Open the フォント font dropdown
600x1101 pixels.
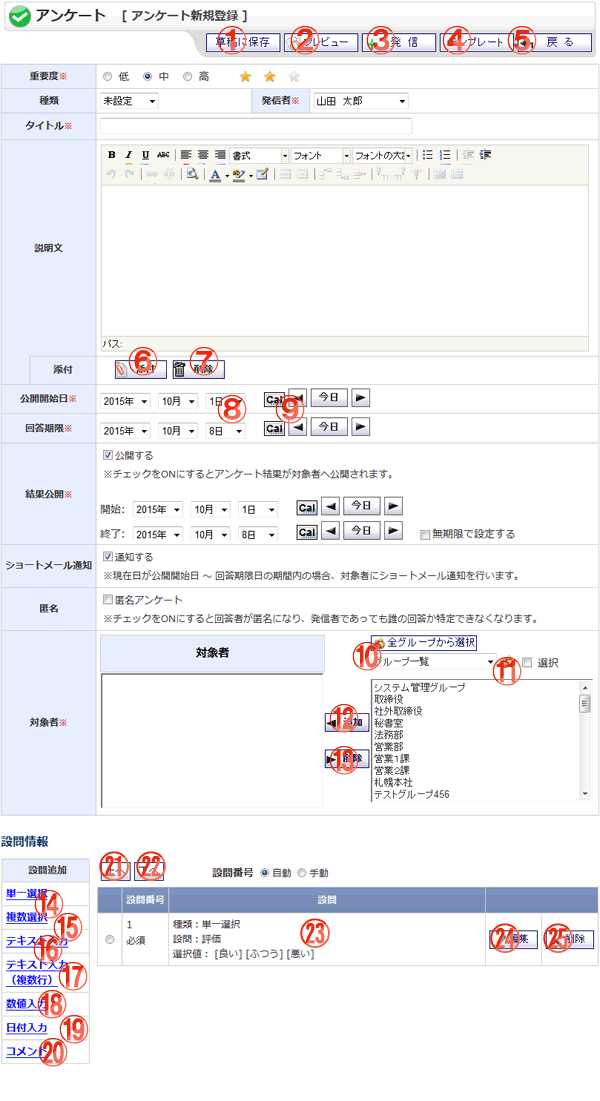pos(320,156)
